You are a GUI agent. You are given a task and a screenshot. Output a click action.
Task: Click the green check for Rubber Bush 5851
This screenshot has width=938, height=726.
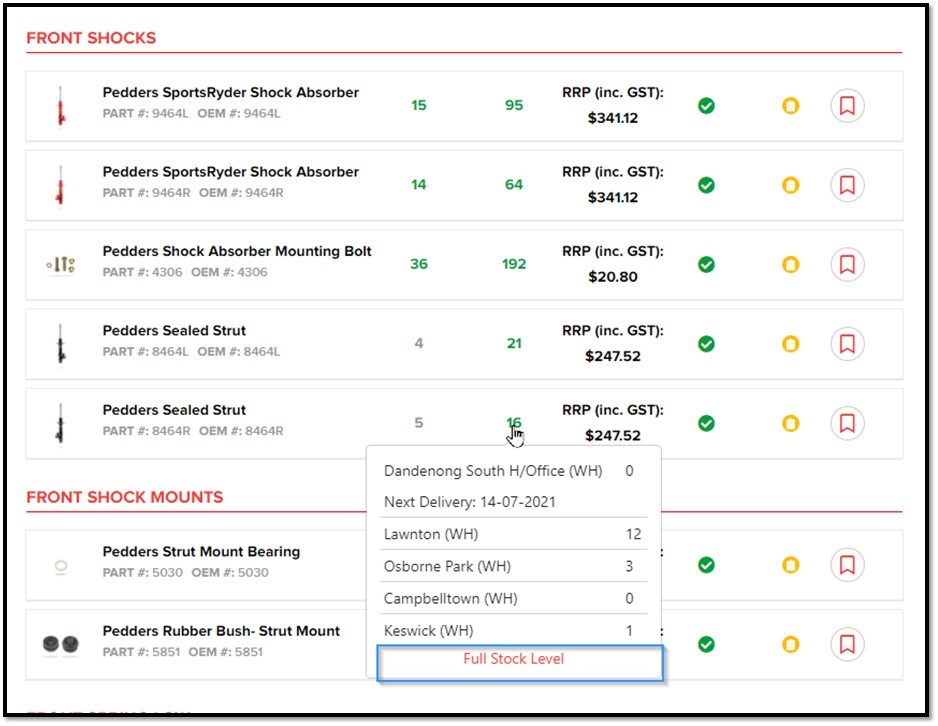pos(706,644)
